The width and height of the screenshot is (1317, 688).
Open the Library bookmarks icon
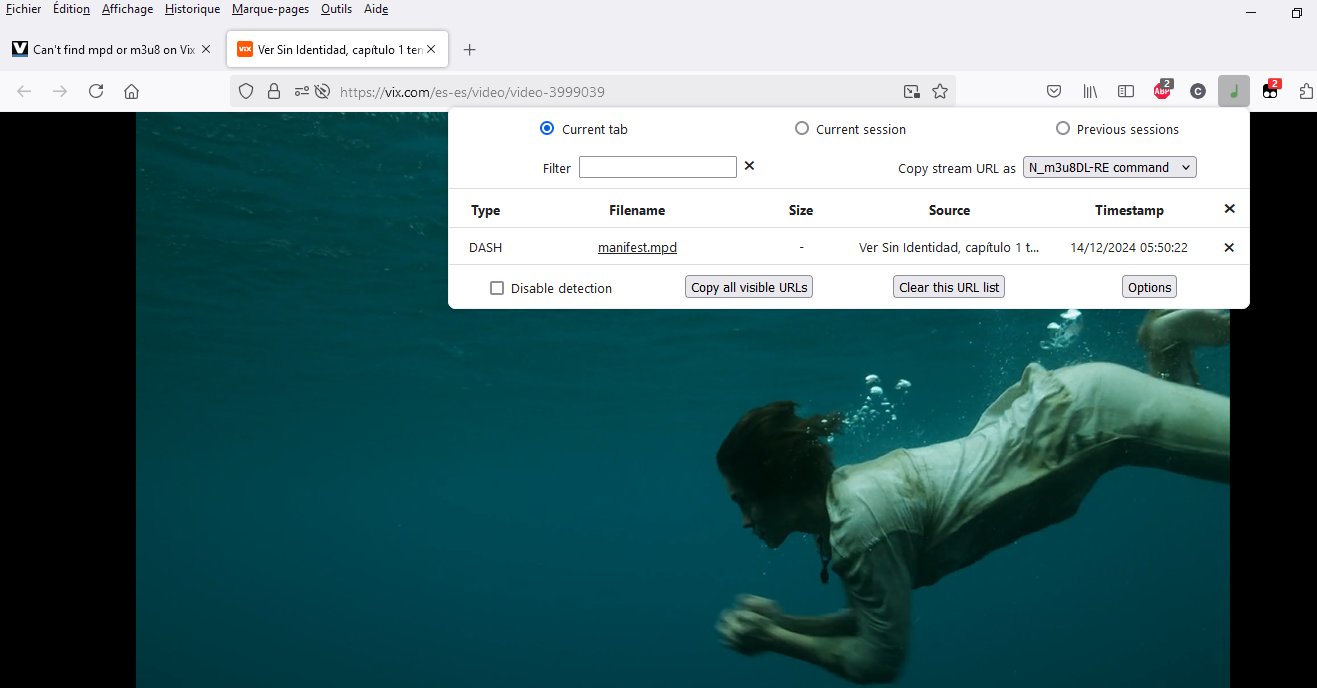(1090, 91)
